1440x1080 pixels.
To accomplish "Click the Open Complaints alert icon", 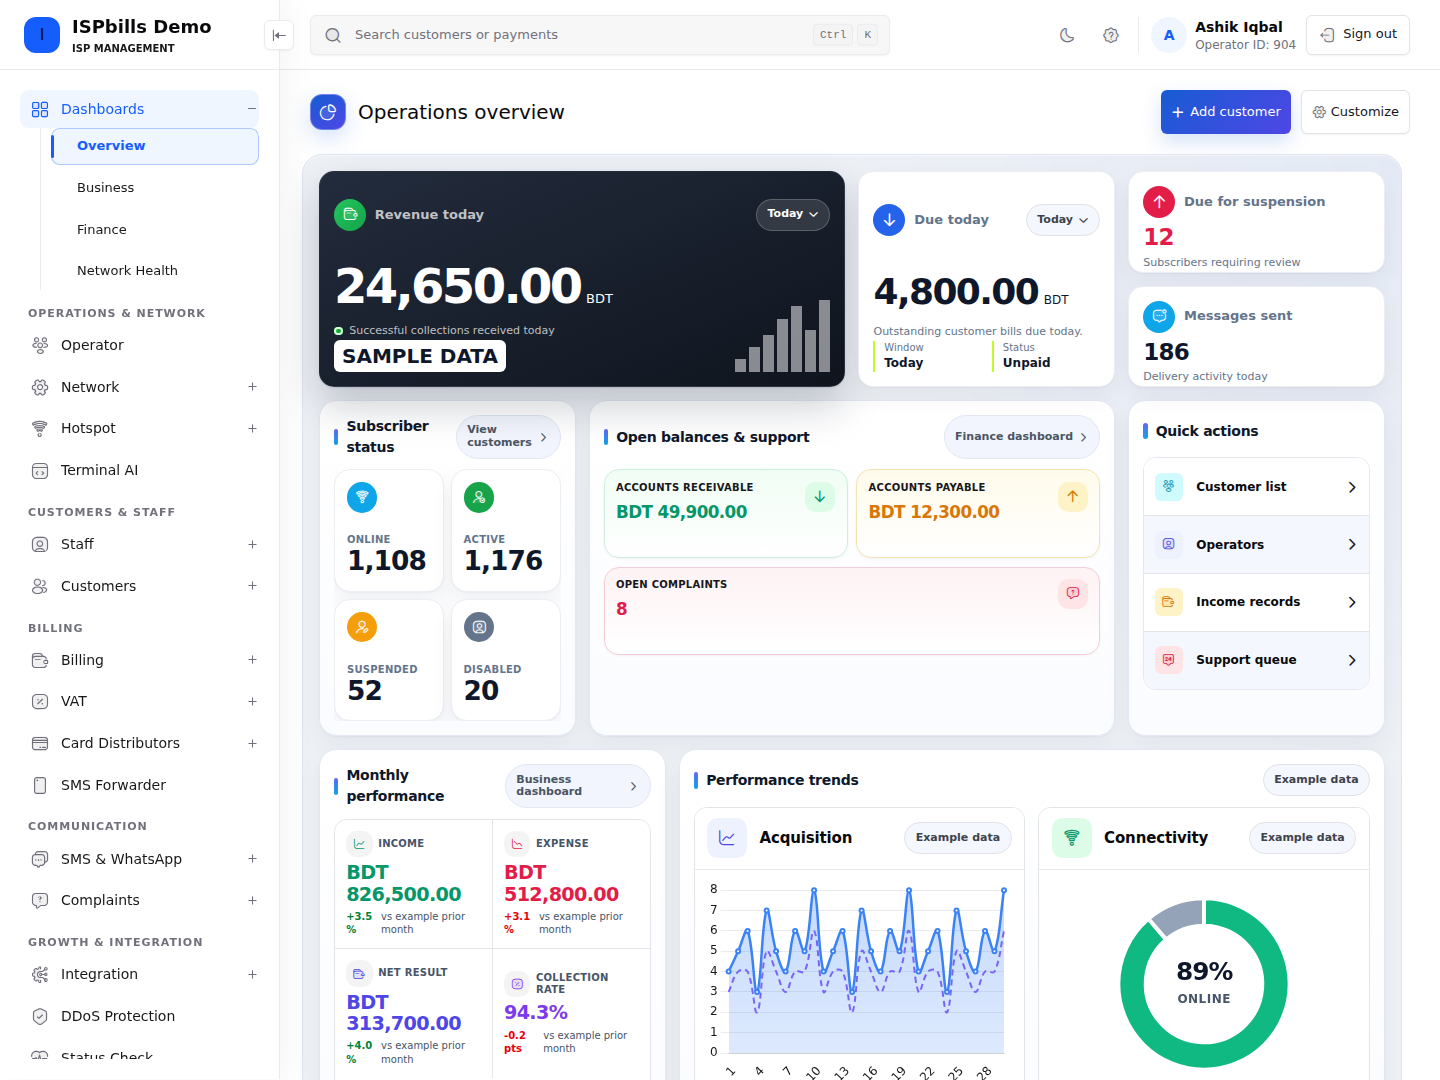I will pyautogui.click(x=1073, y=594).
